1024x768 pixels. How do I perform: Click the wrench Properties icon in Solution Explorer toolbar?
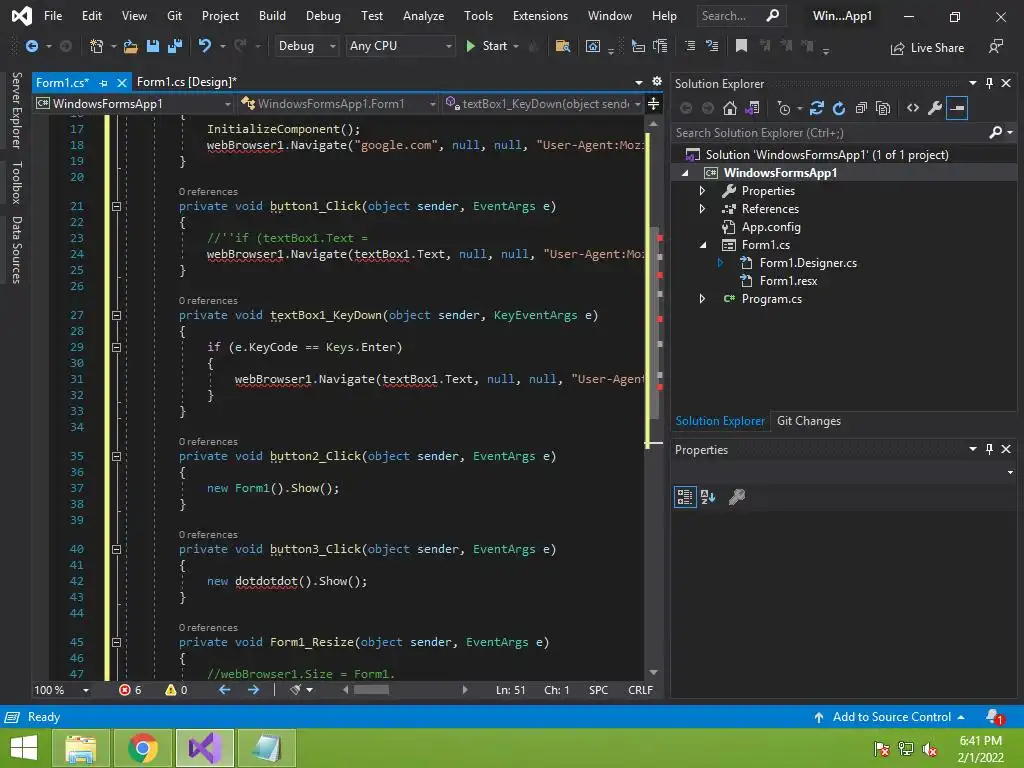tap(935, 108)
